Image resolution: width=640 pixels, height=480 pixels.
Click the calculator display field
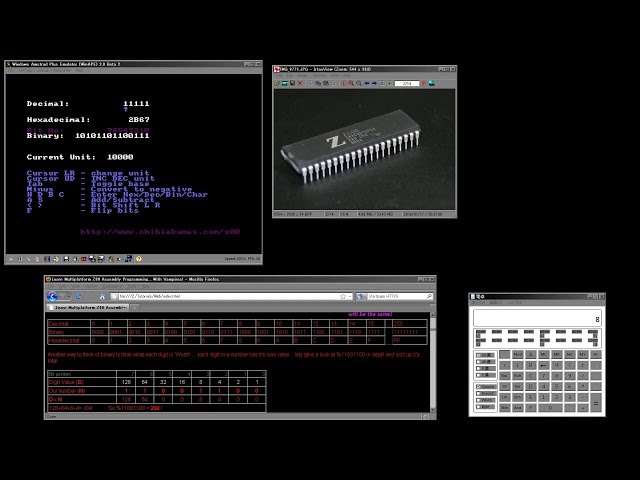537,319
